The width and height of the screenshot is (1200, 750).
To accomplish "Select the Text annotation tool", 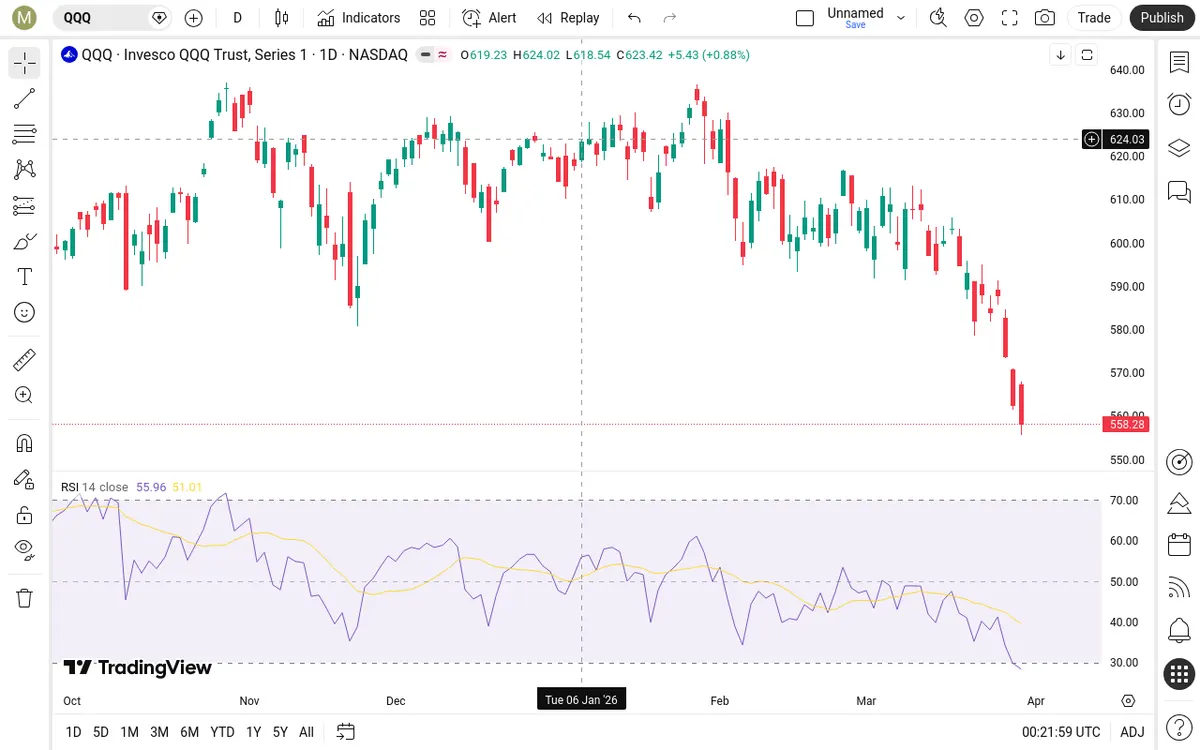I will [25, 277].
